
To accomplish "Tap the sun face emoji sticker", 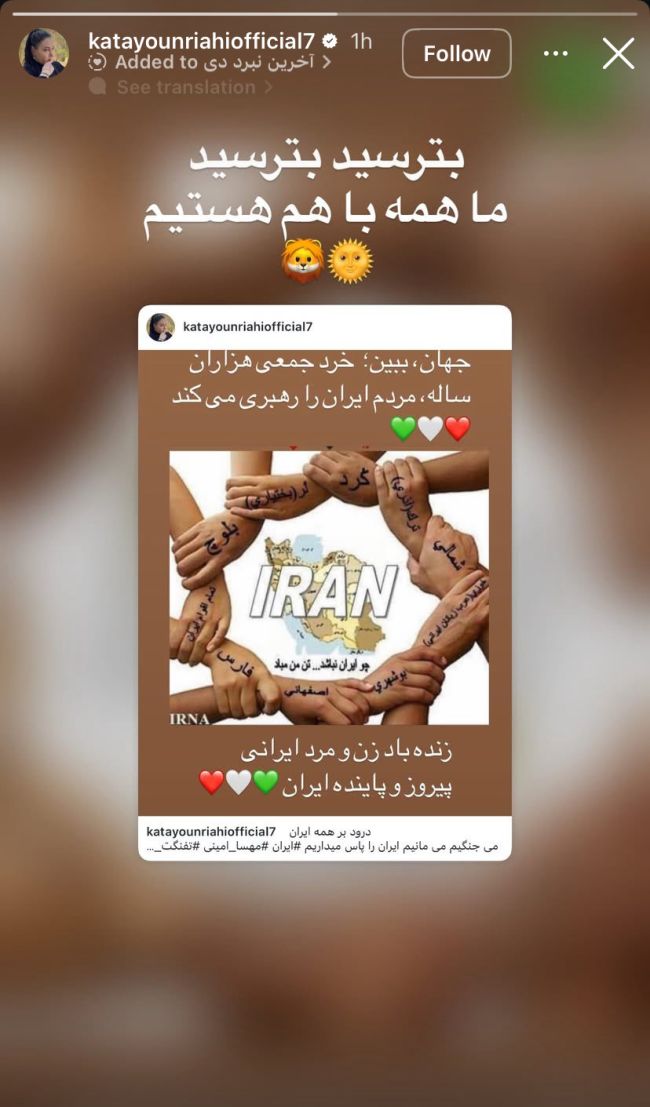I will click(x=350, y=261).
